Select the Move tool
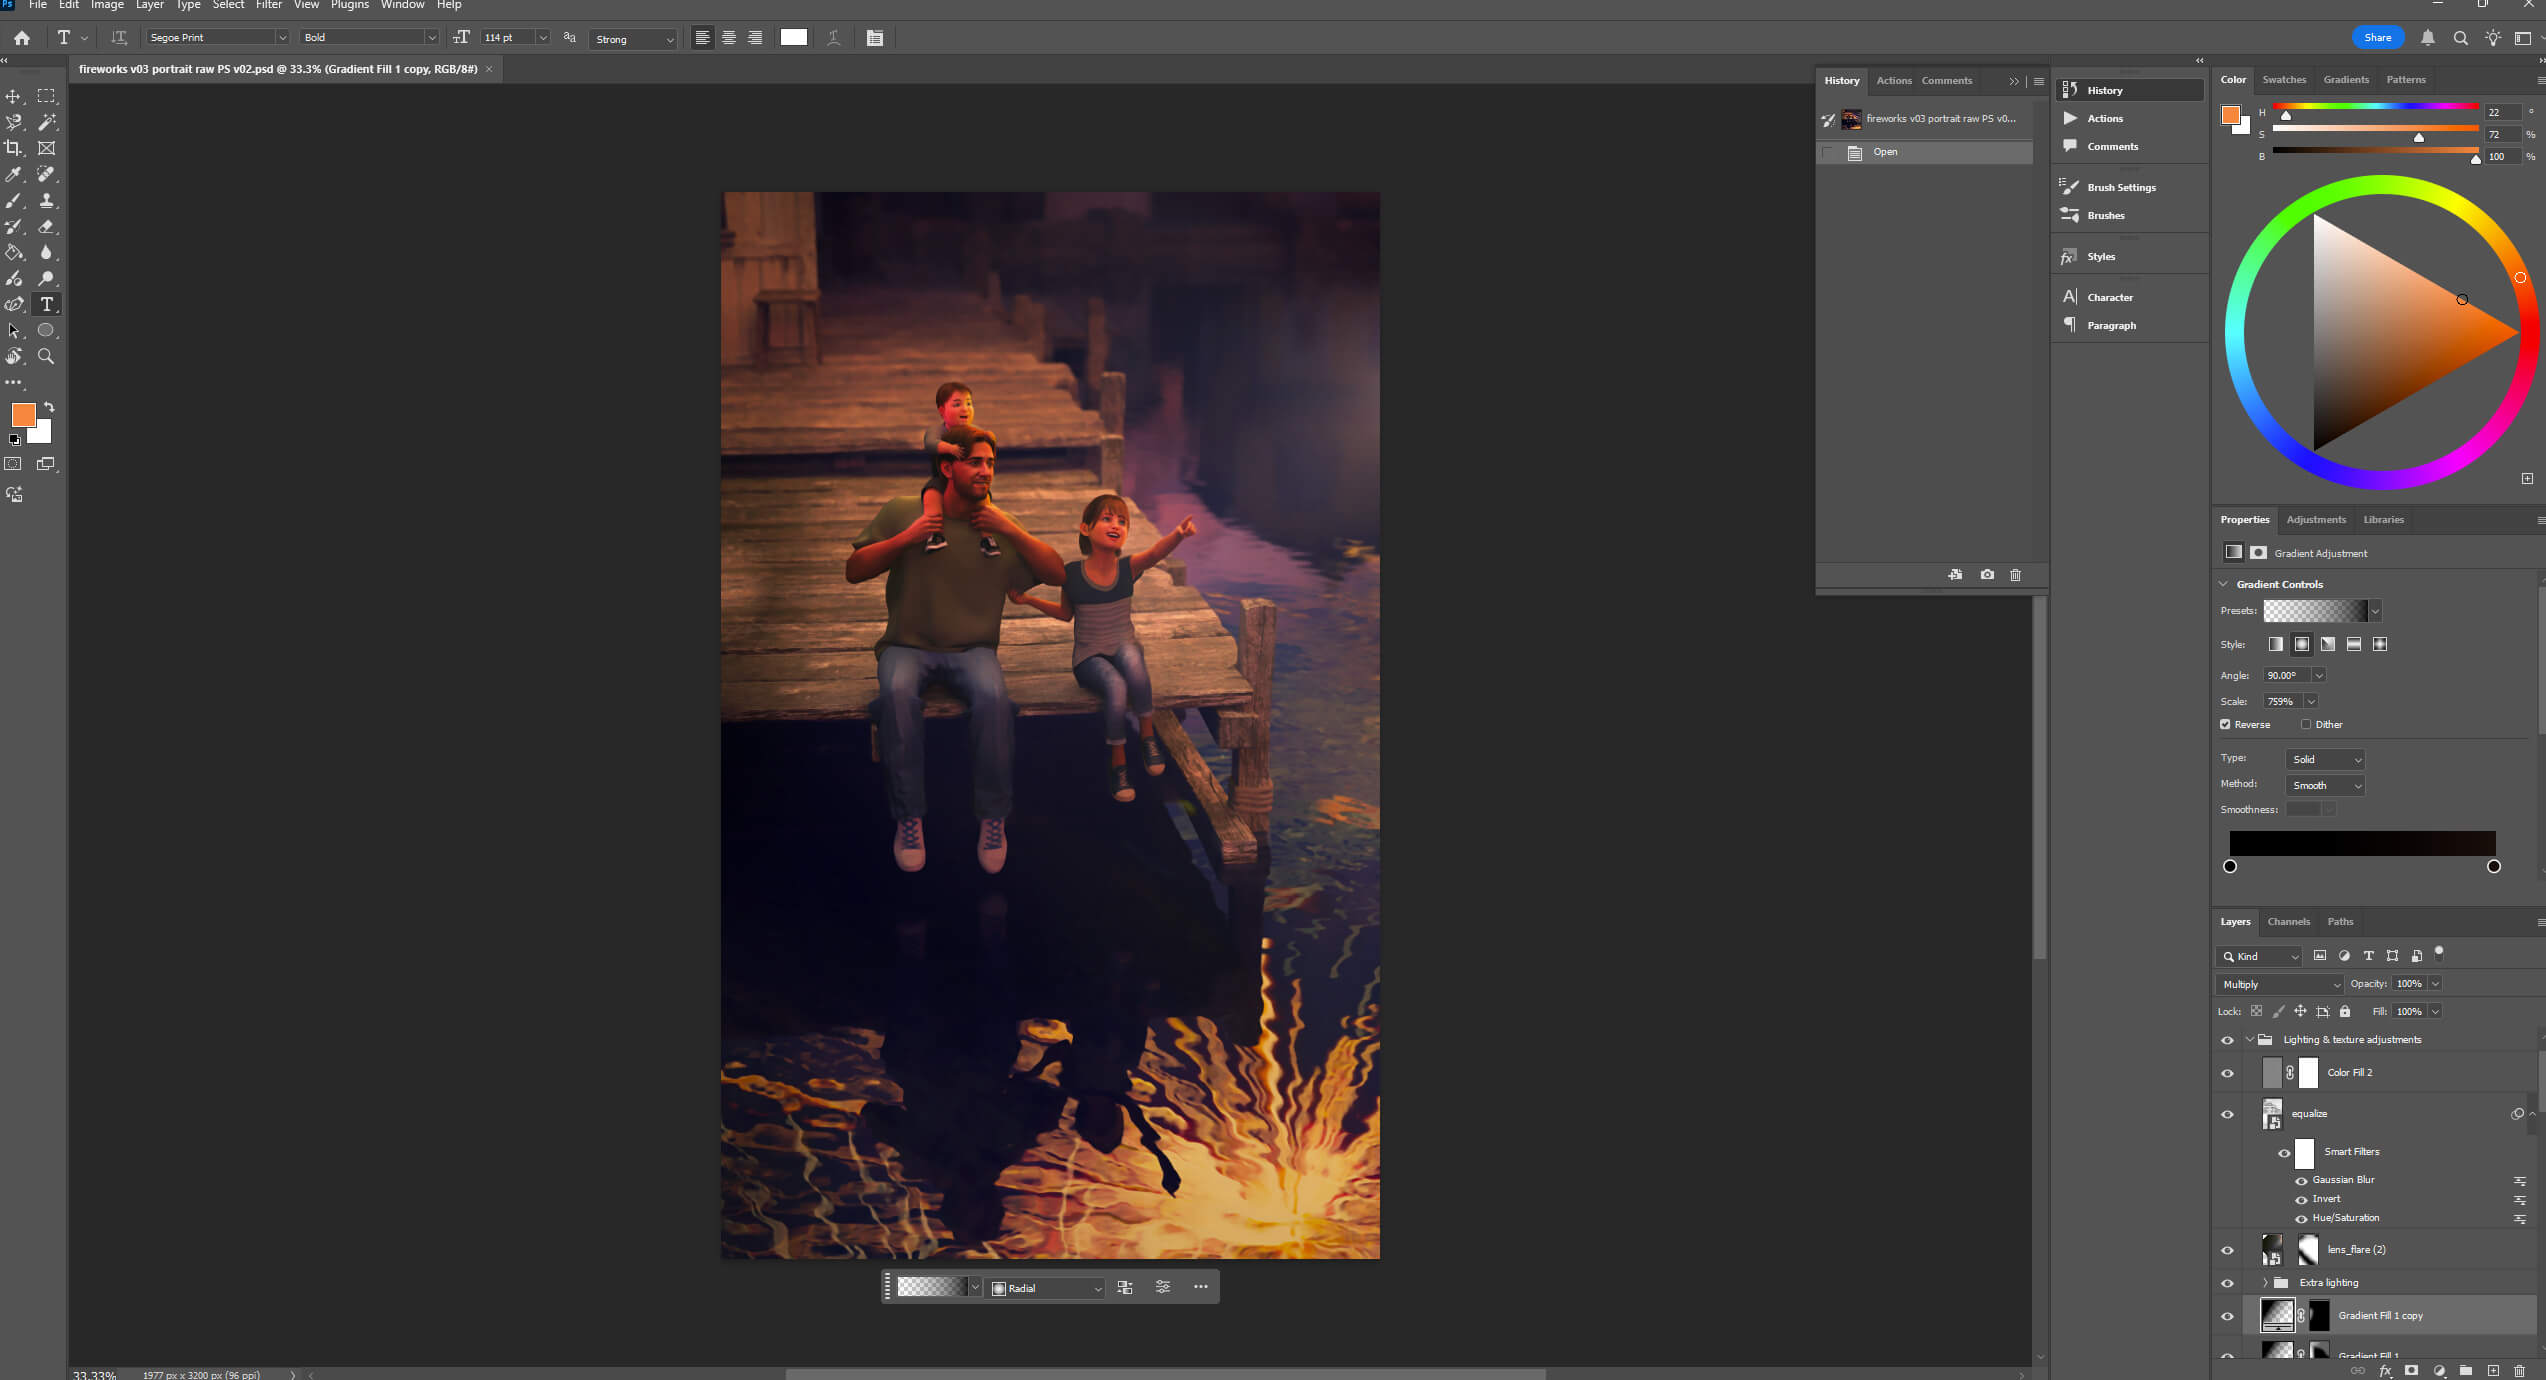The height and width of the screenshot is (1380, 2546). 14,96
